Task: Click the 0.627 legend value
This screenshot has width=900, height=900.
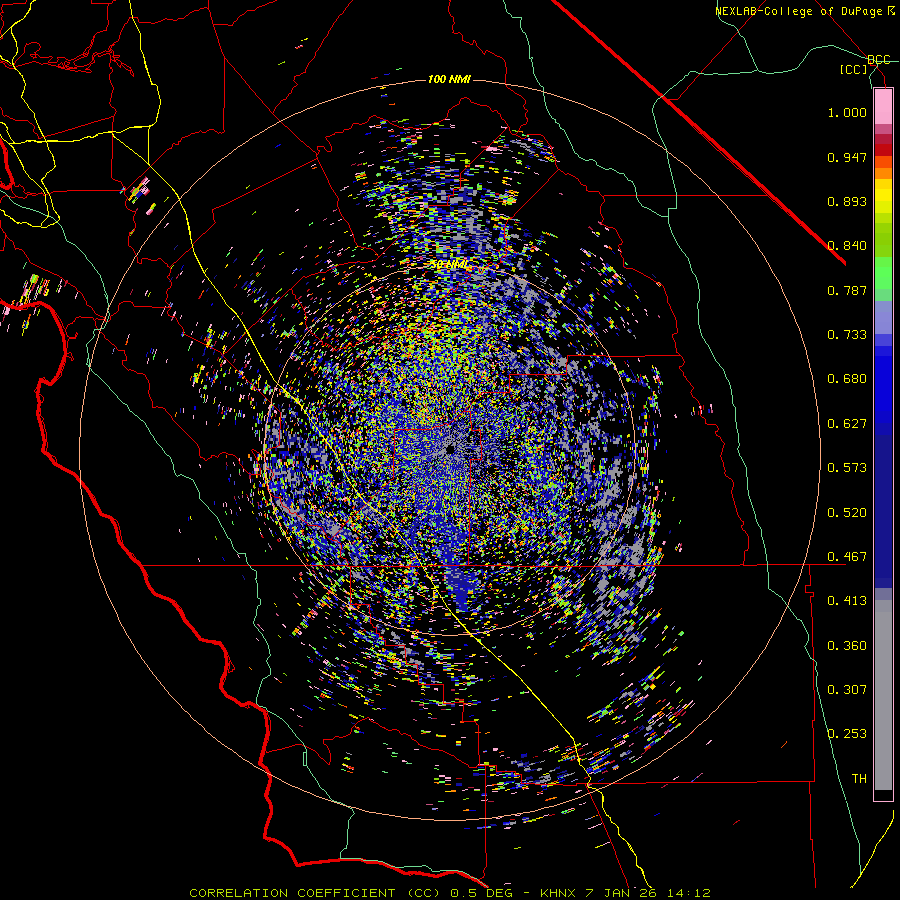Action: pyautogui.click(x=847, y=424)
